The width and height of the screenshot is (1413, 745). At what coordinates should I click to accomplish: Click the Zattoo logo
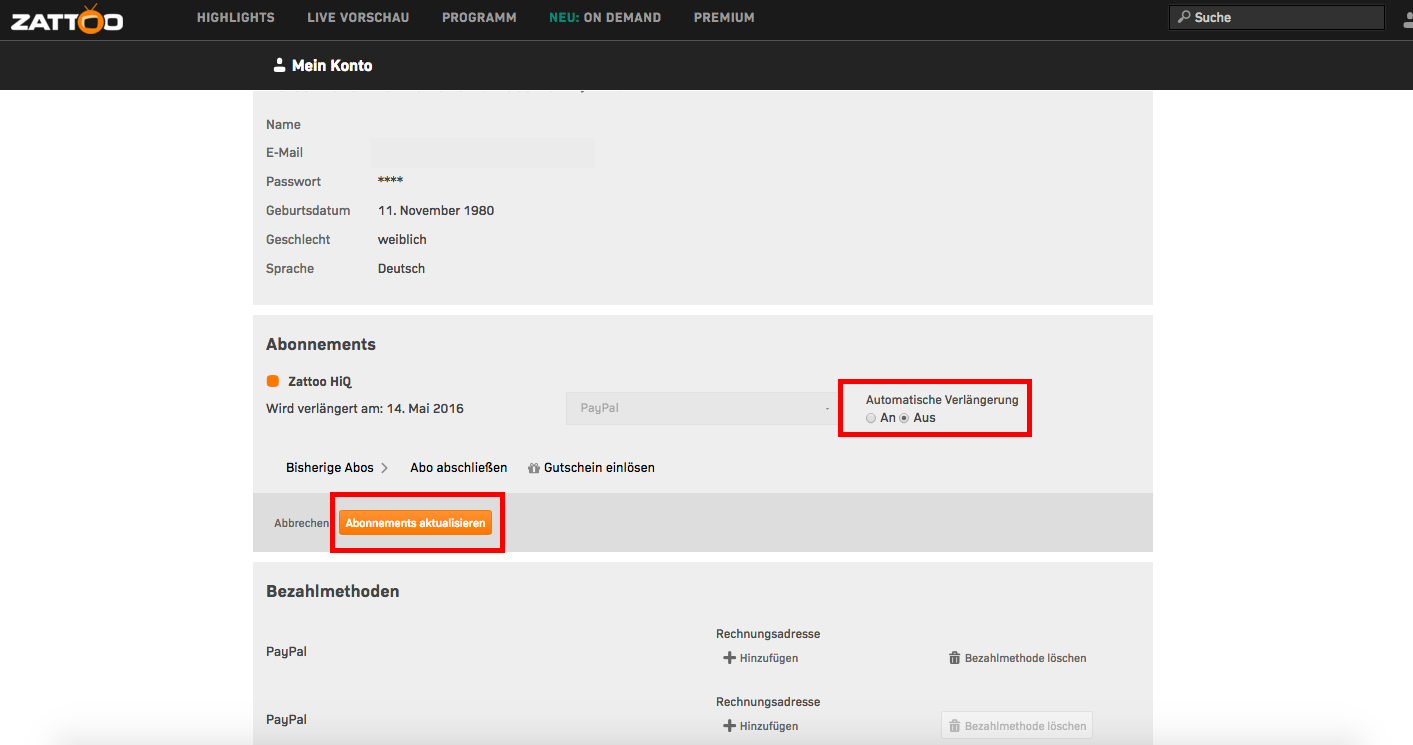(x=67, y=18)
